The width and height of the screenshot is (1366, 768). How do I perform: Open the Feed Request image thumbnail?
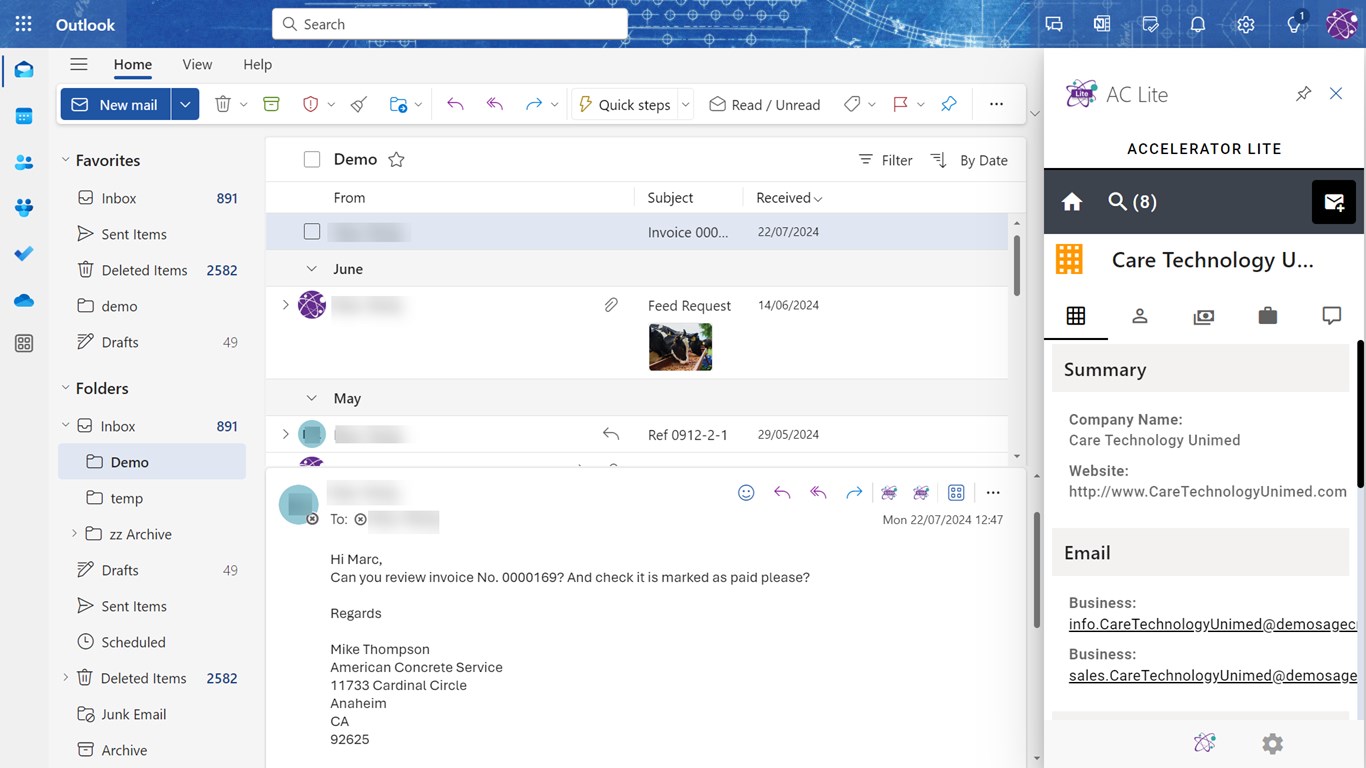680,347
